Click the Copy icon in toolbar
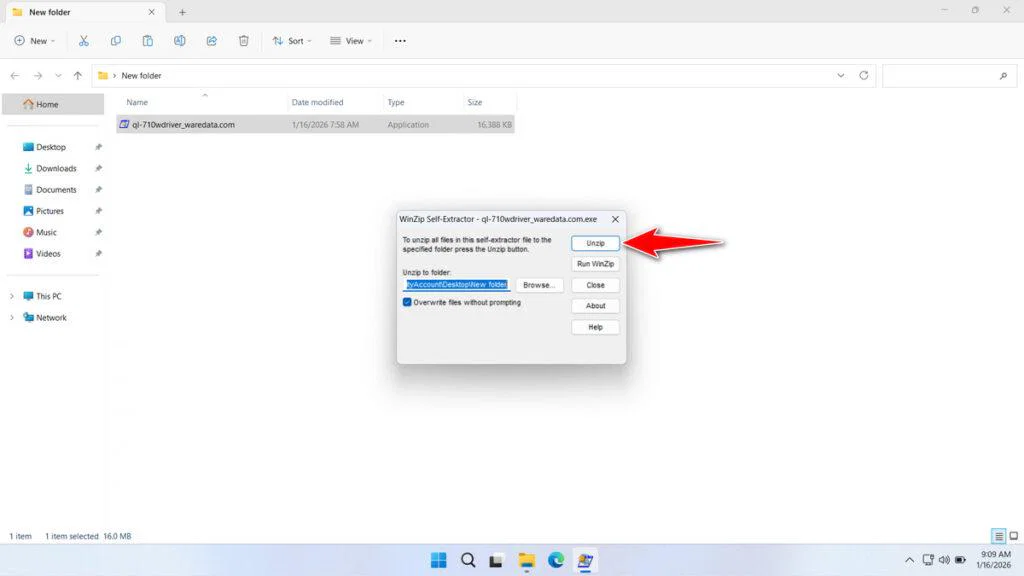Screen dimensions: 1024x576 116,41
